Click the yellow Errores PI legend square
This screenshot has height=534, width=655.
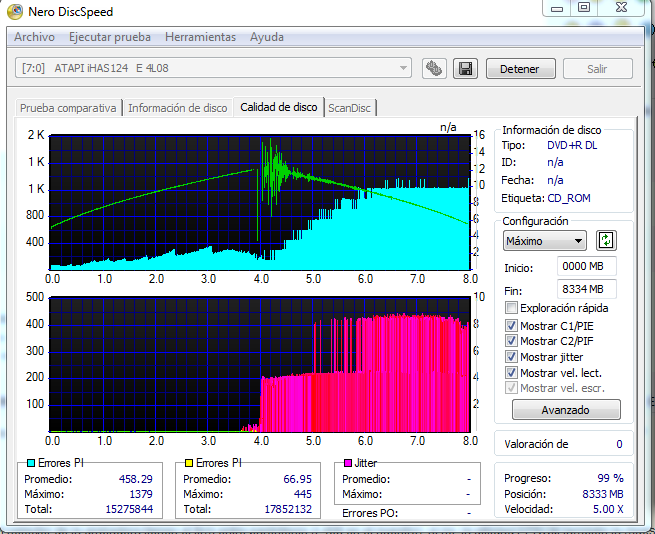188,463
